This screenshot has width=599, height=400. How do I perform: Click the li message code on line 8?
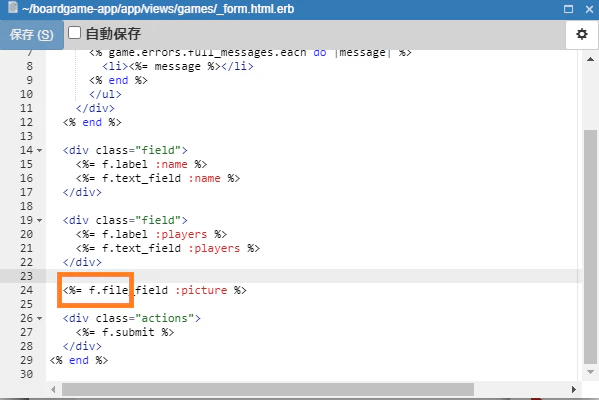pos(178,66)
